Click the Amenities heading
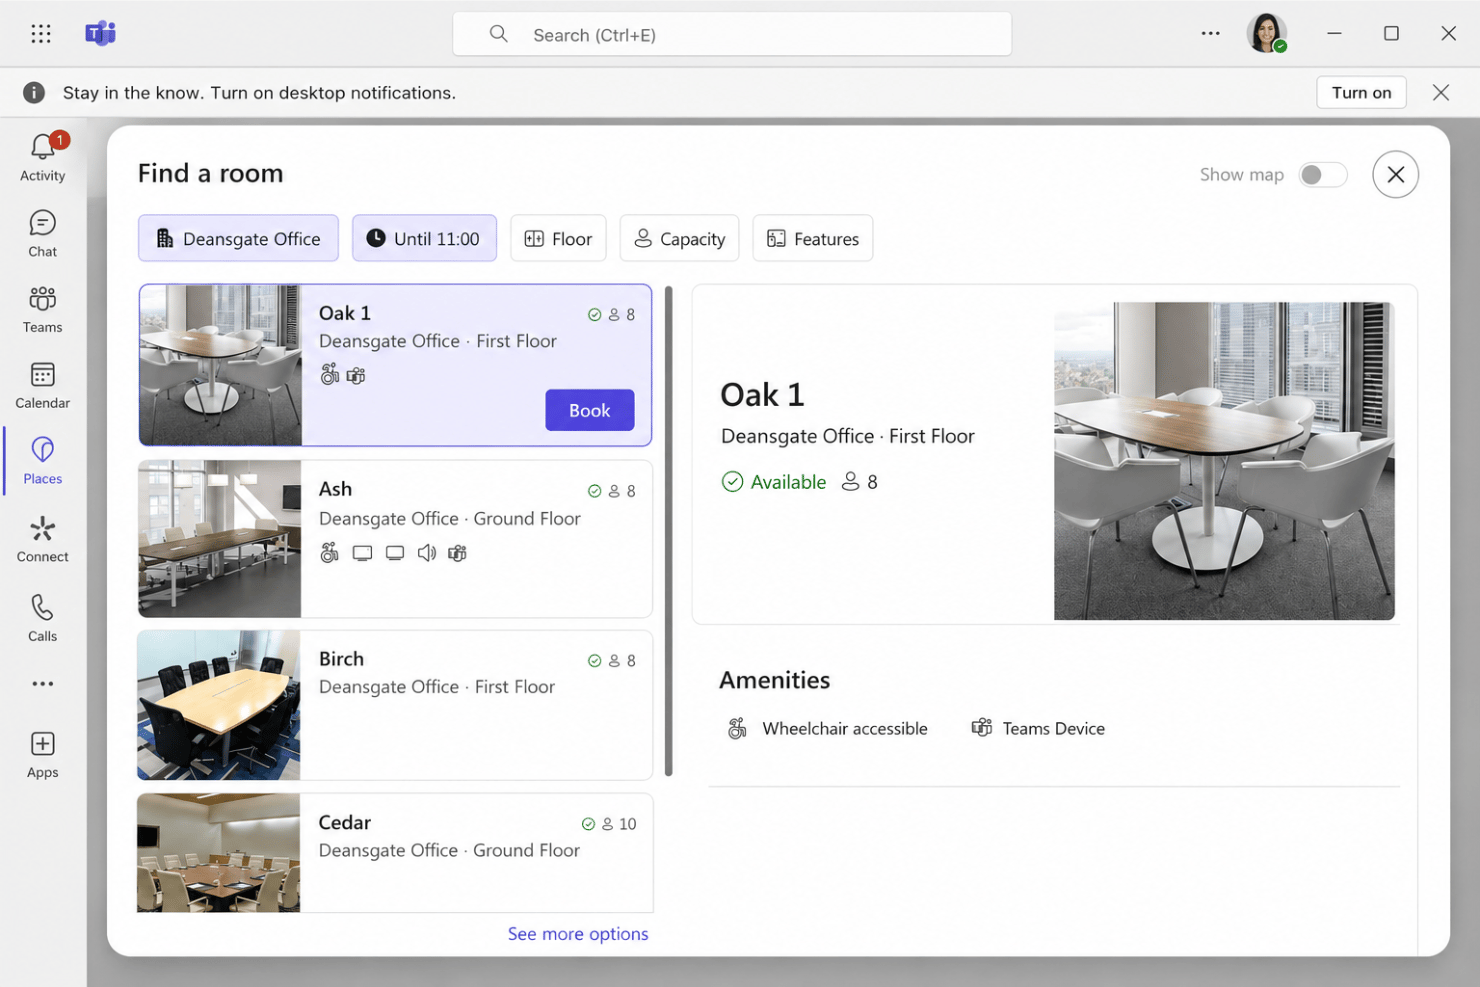1480x987 pixels. coord(774,680)
